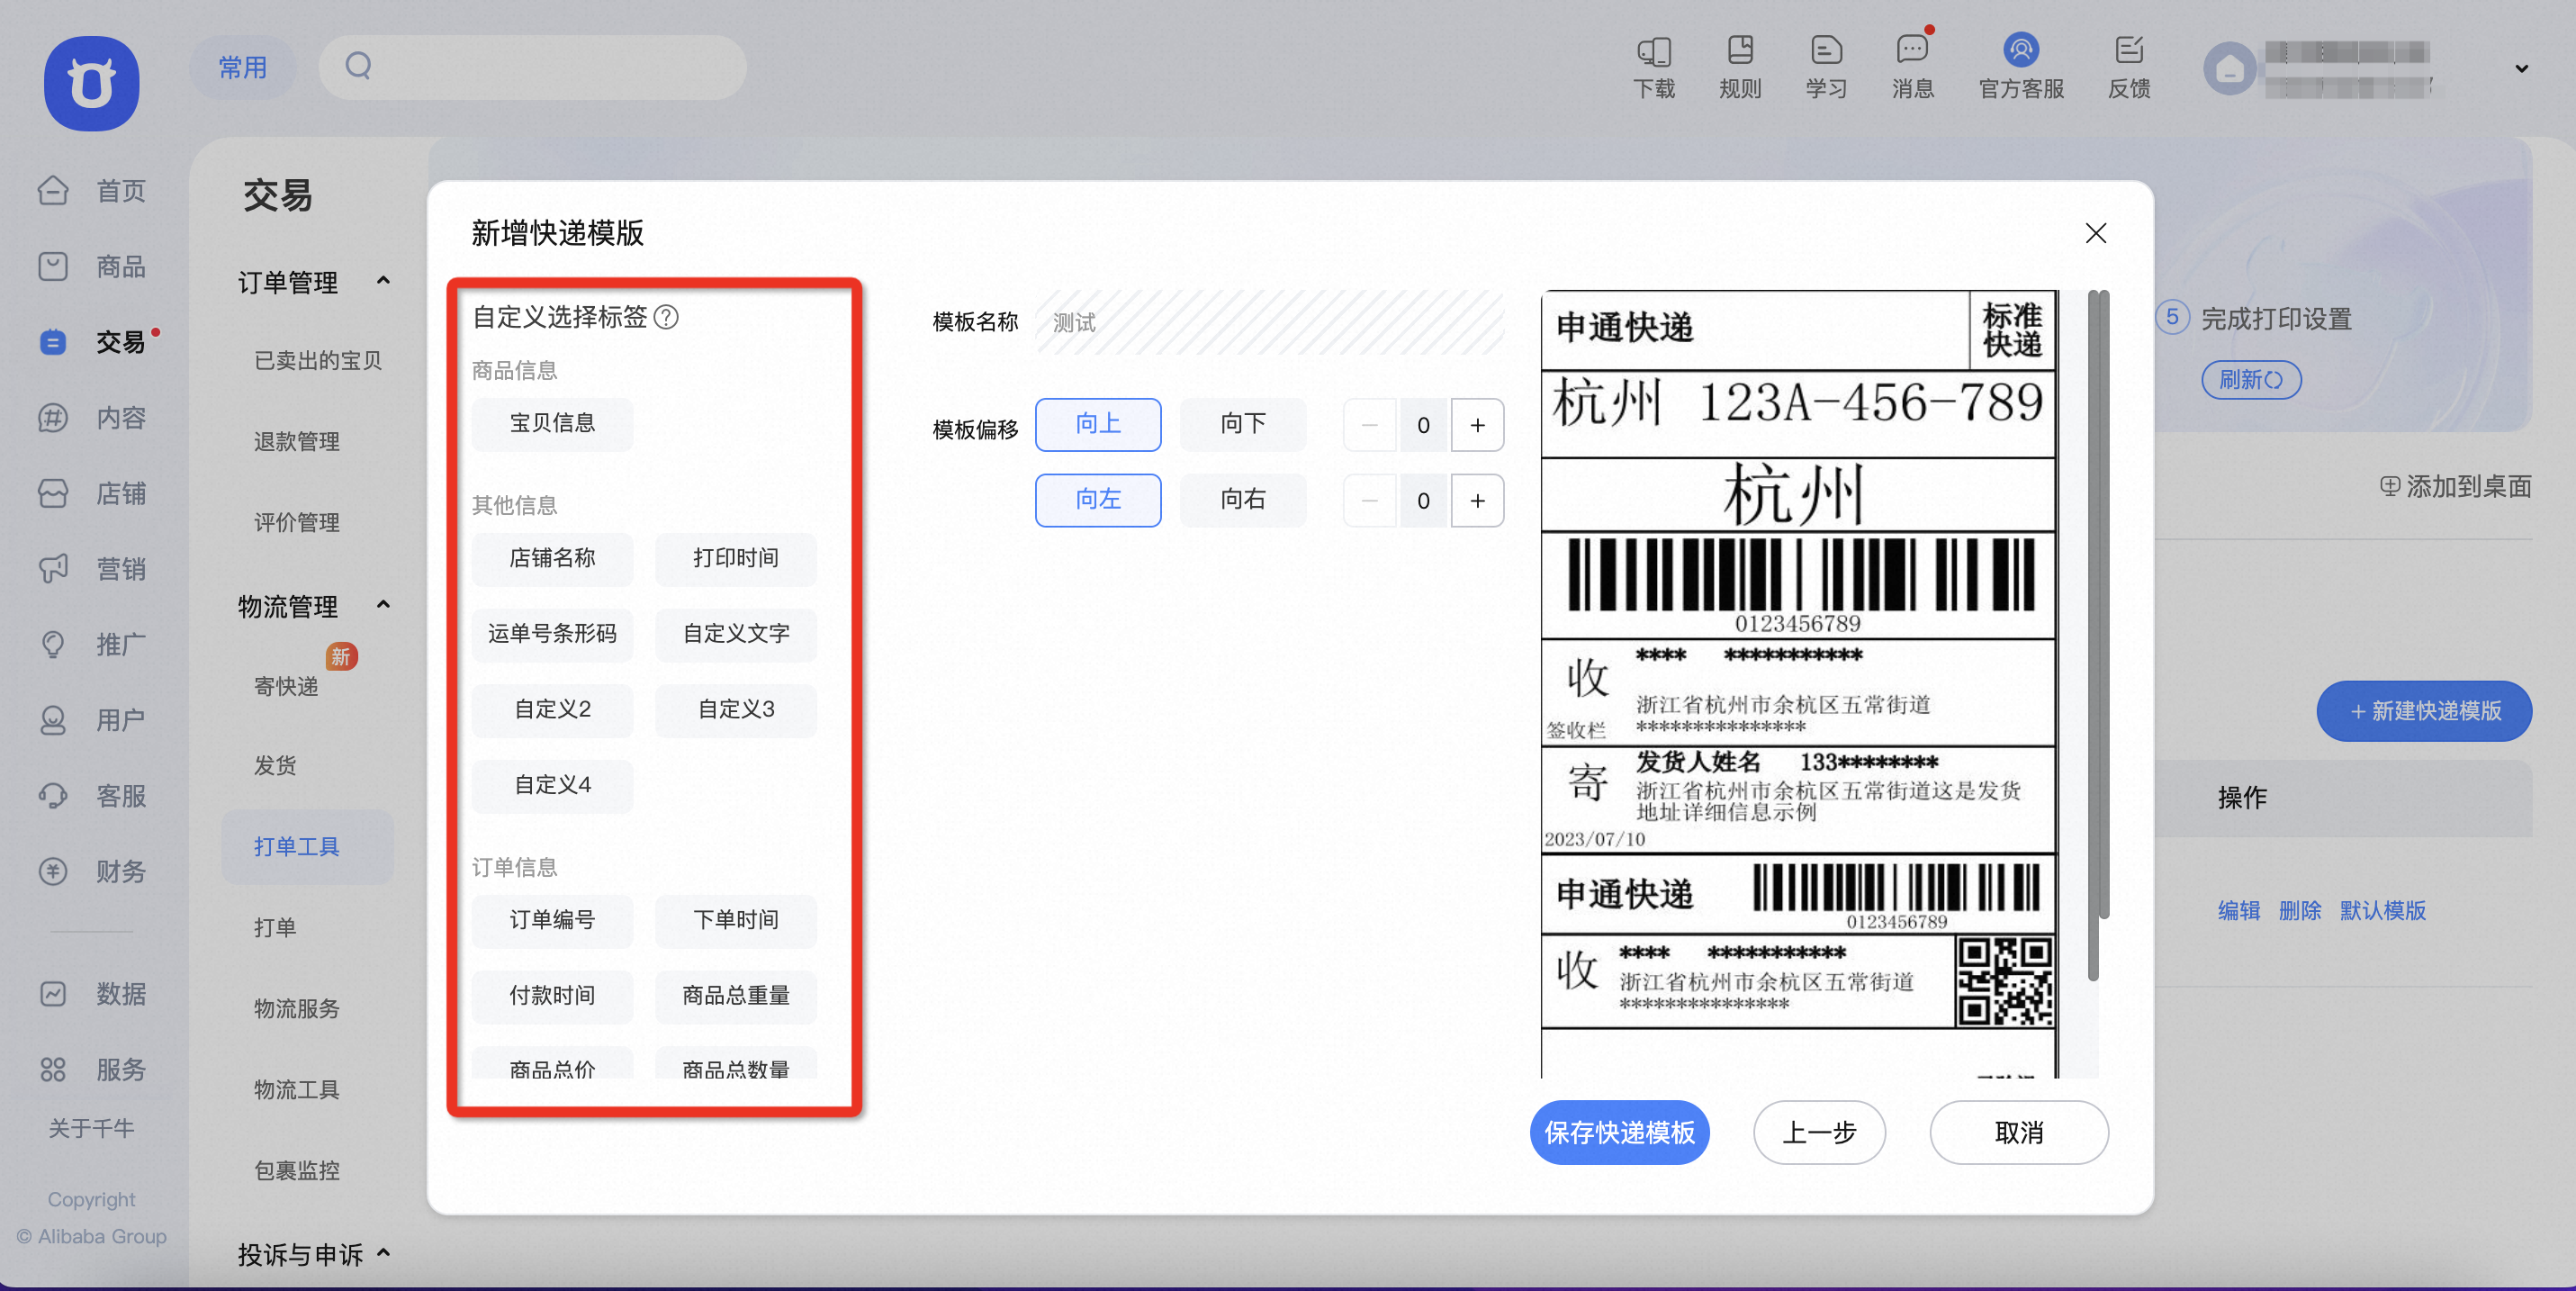Toggle the 打印时间 label tag
The height and width of the screenshot is (1291, 2576).
click(736, 559)
